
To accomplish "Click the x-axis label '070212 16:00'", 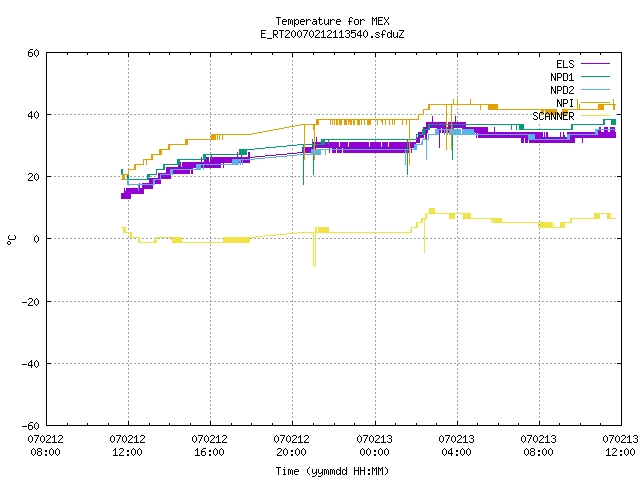I will 209,446.
